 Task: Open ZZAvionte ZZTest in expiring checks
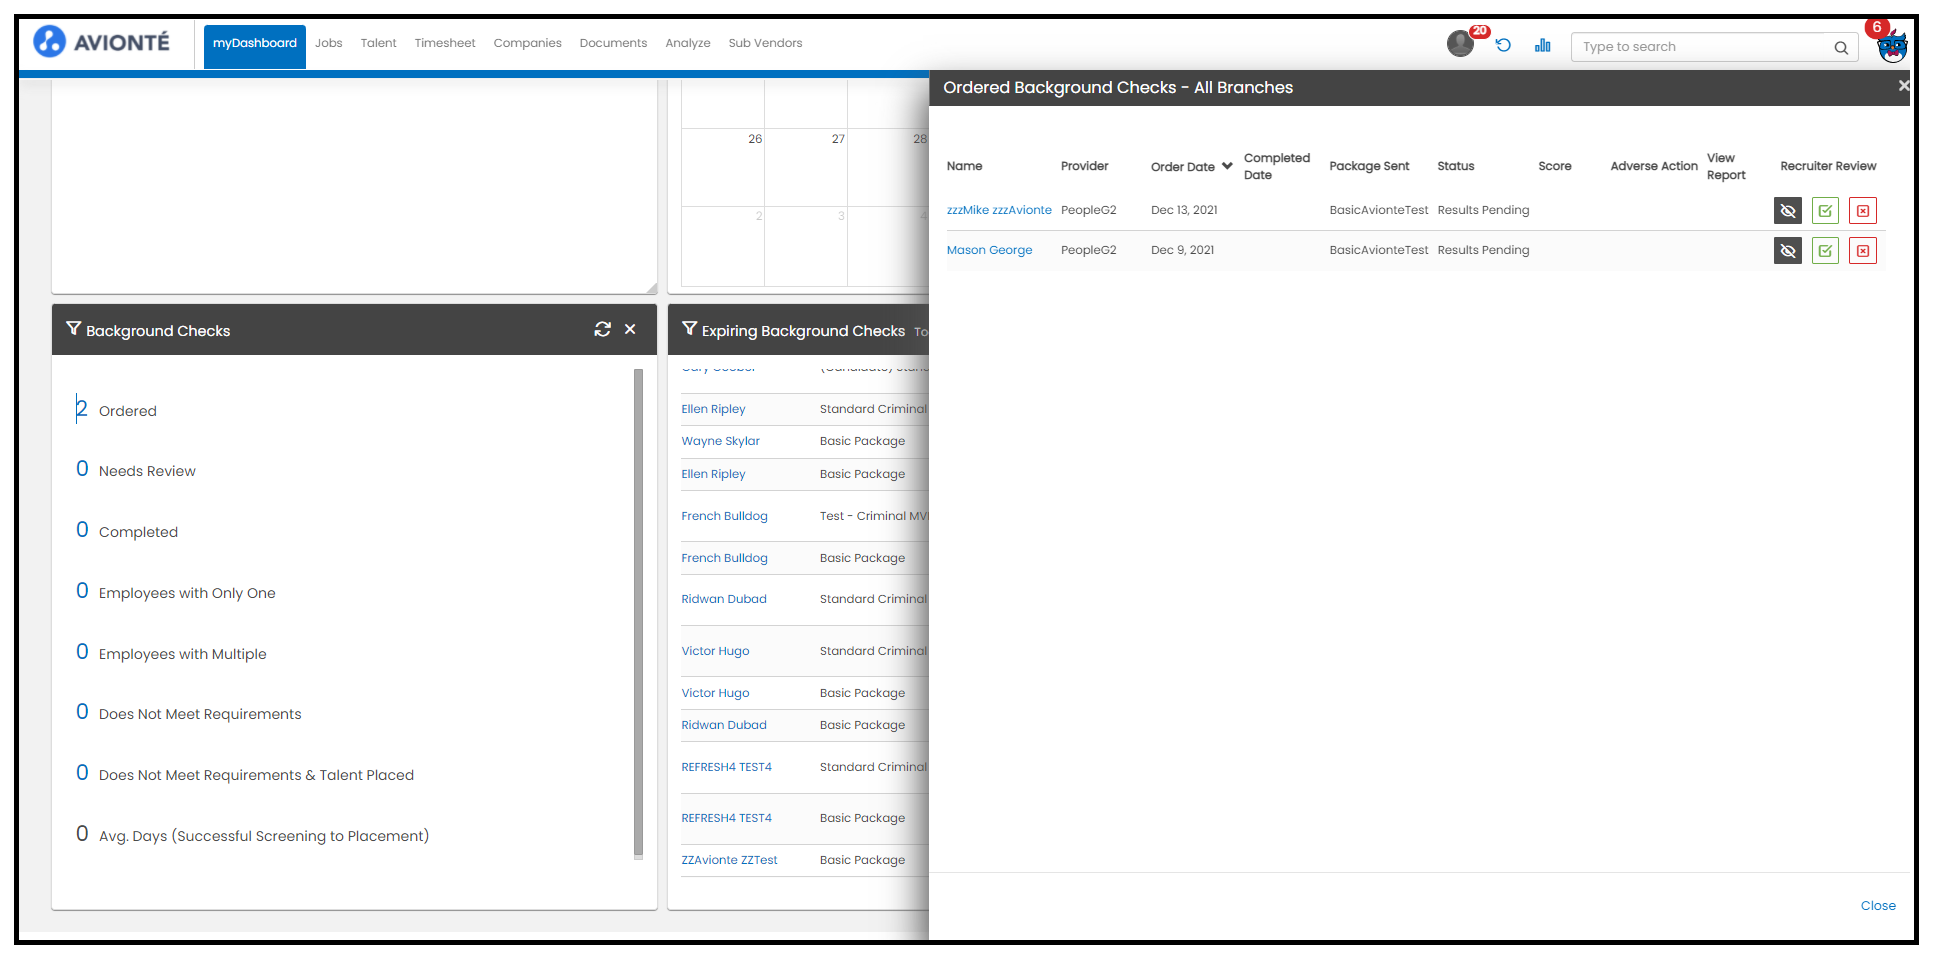click(x=729, y=860)
